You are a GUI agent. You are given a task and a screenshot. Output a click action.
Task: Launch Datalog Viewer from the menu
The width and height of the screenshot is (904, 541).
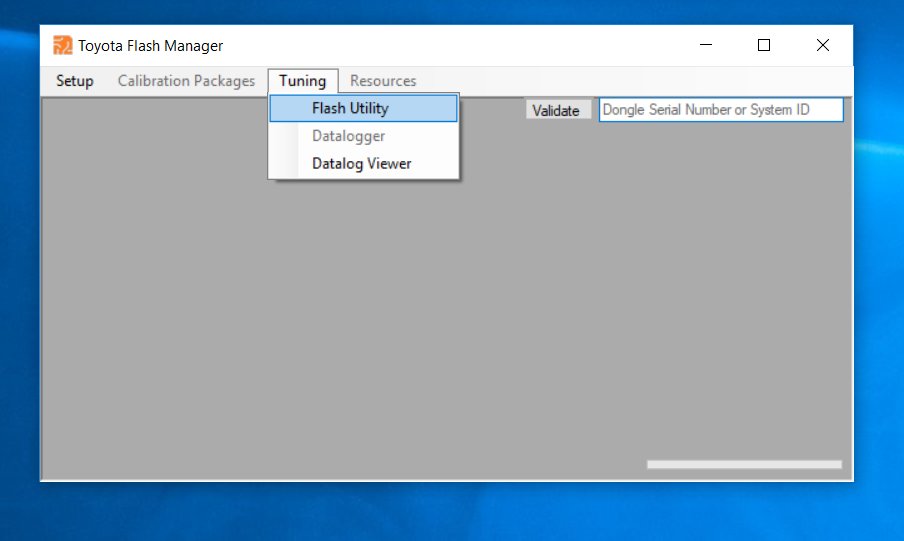pyautogui.click(x=363, y=164)
